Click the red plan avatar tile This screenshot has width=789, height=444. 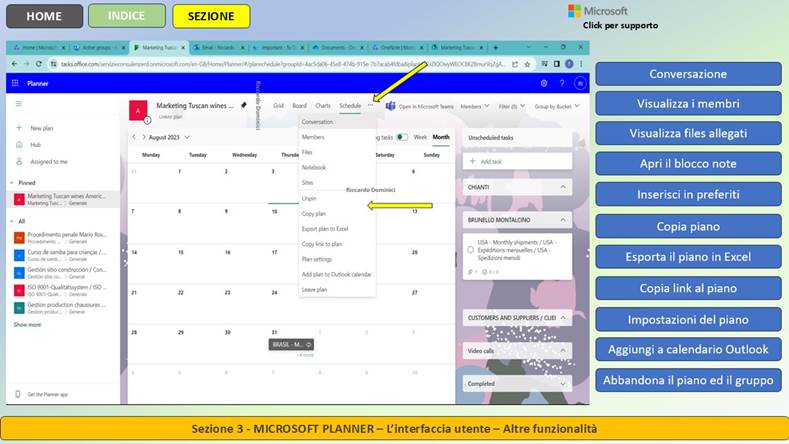coord(138,111)
